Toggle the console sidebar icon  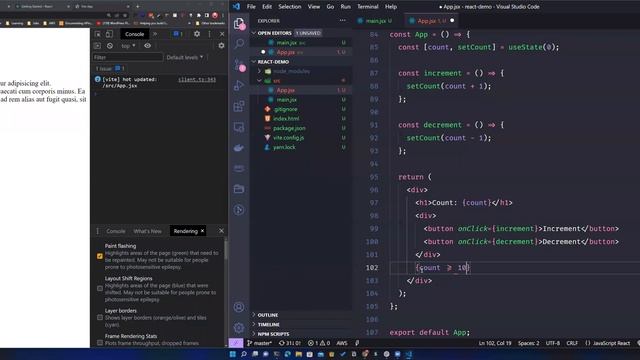[97, 46]
